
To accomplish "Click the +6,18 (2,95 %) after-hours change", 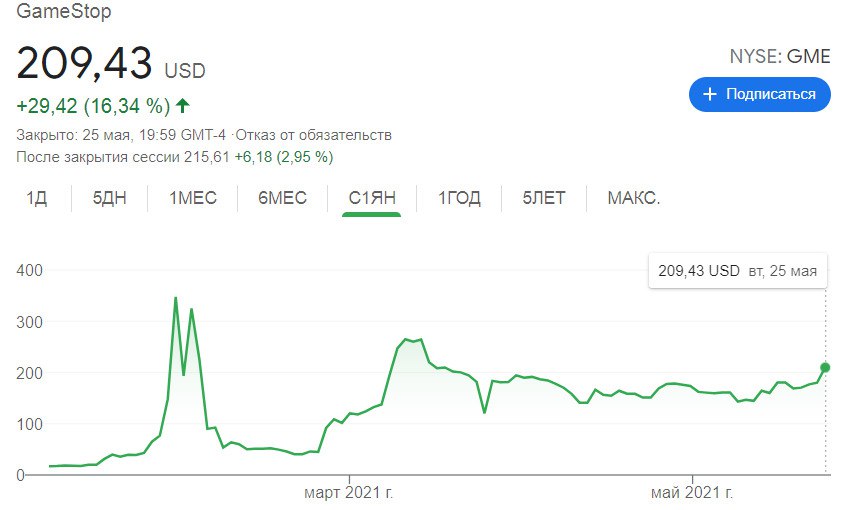I will [x=284, y=157].
